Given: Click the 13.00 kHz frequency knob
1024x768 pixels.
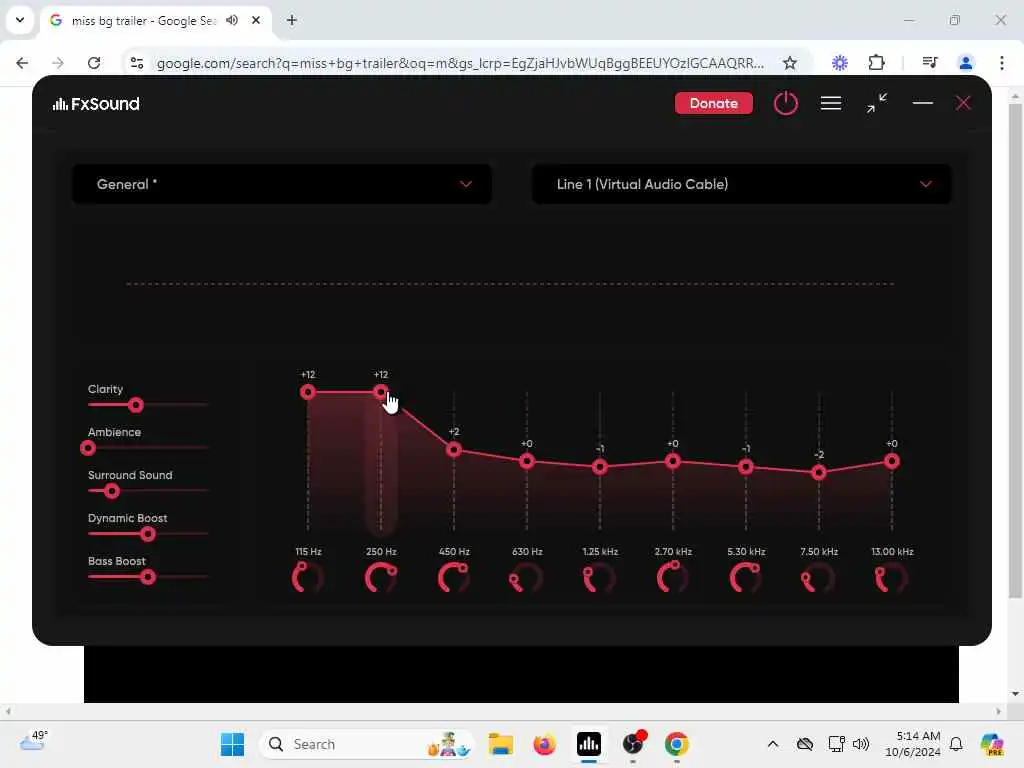Looking at the screenshot, I should 892,578.
